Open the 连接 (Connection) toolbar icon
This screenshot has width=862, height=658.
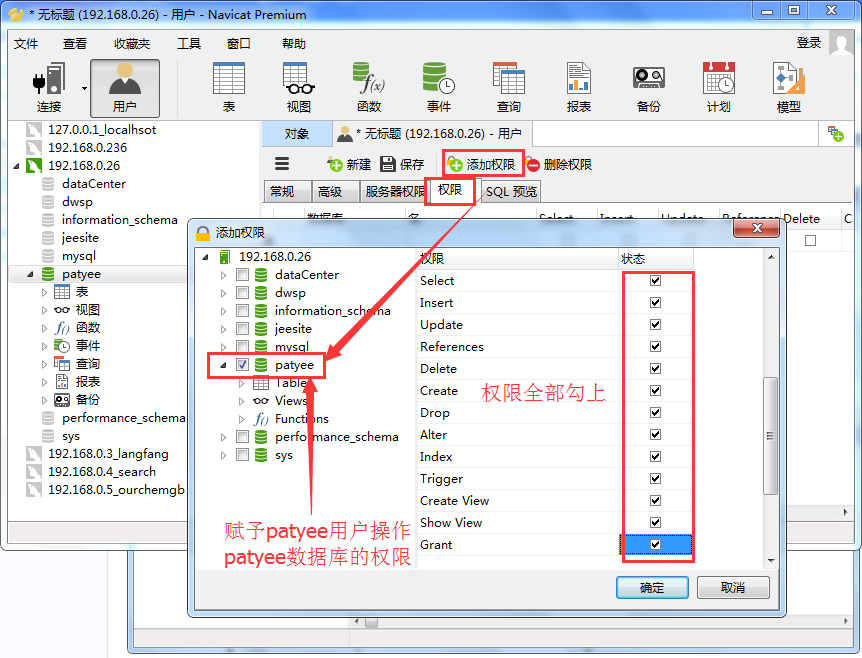(x=48, y=87)
